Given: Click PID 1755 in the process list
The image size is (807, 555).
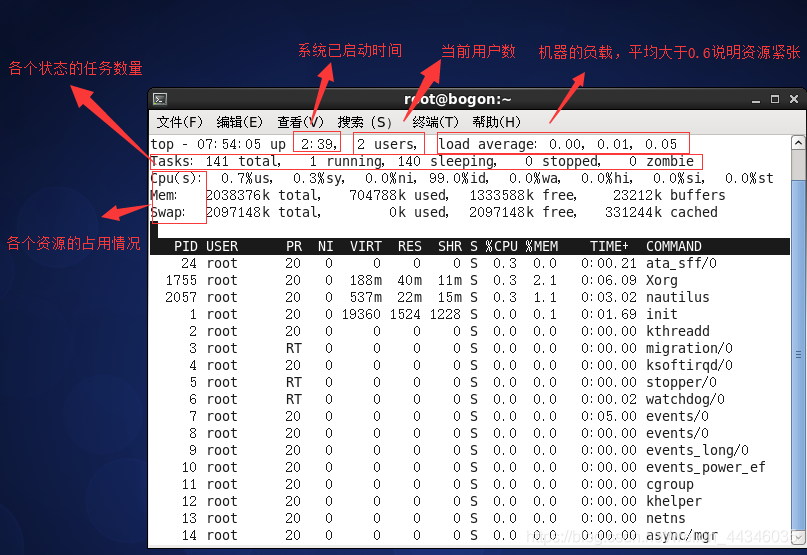Looking at the screenshot, I should pyautogui.click(x=181, y=280).
